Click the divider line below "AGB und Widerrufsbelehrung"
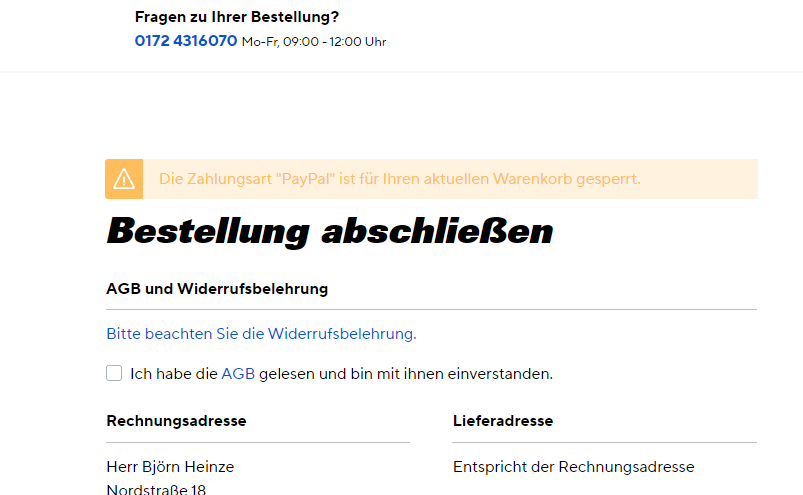This screenshot has height=495, width=803. (x=431, y=310)
